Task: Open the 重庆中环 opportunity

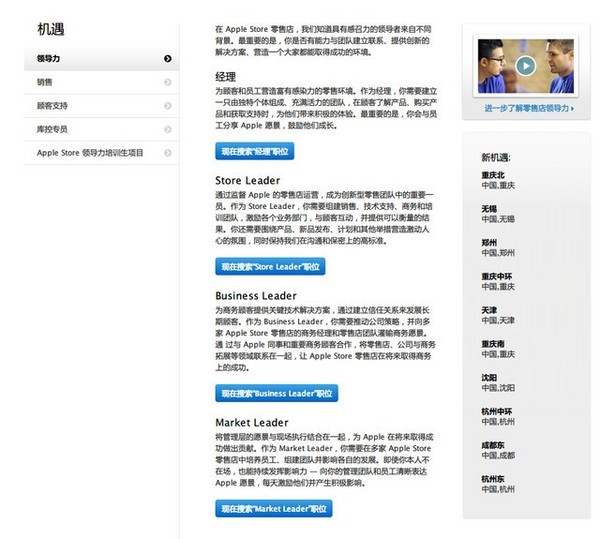Action: [x=497, y=276]
